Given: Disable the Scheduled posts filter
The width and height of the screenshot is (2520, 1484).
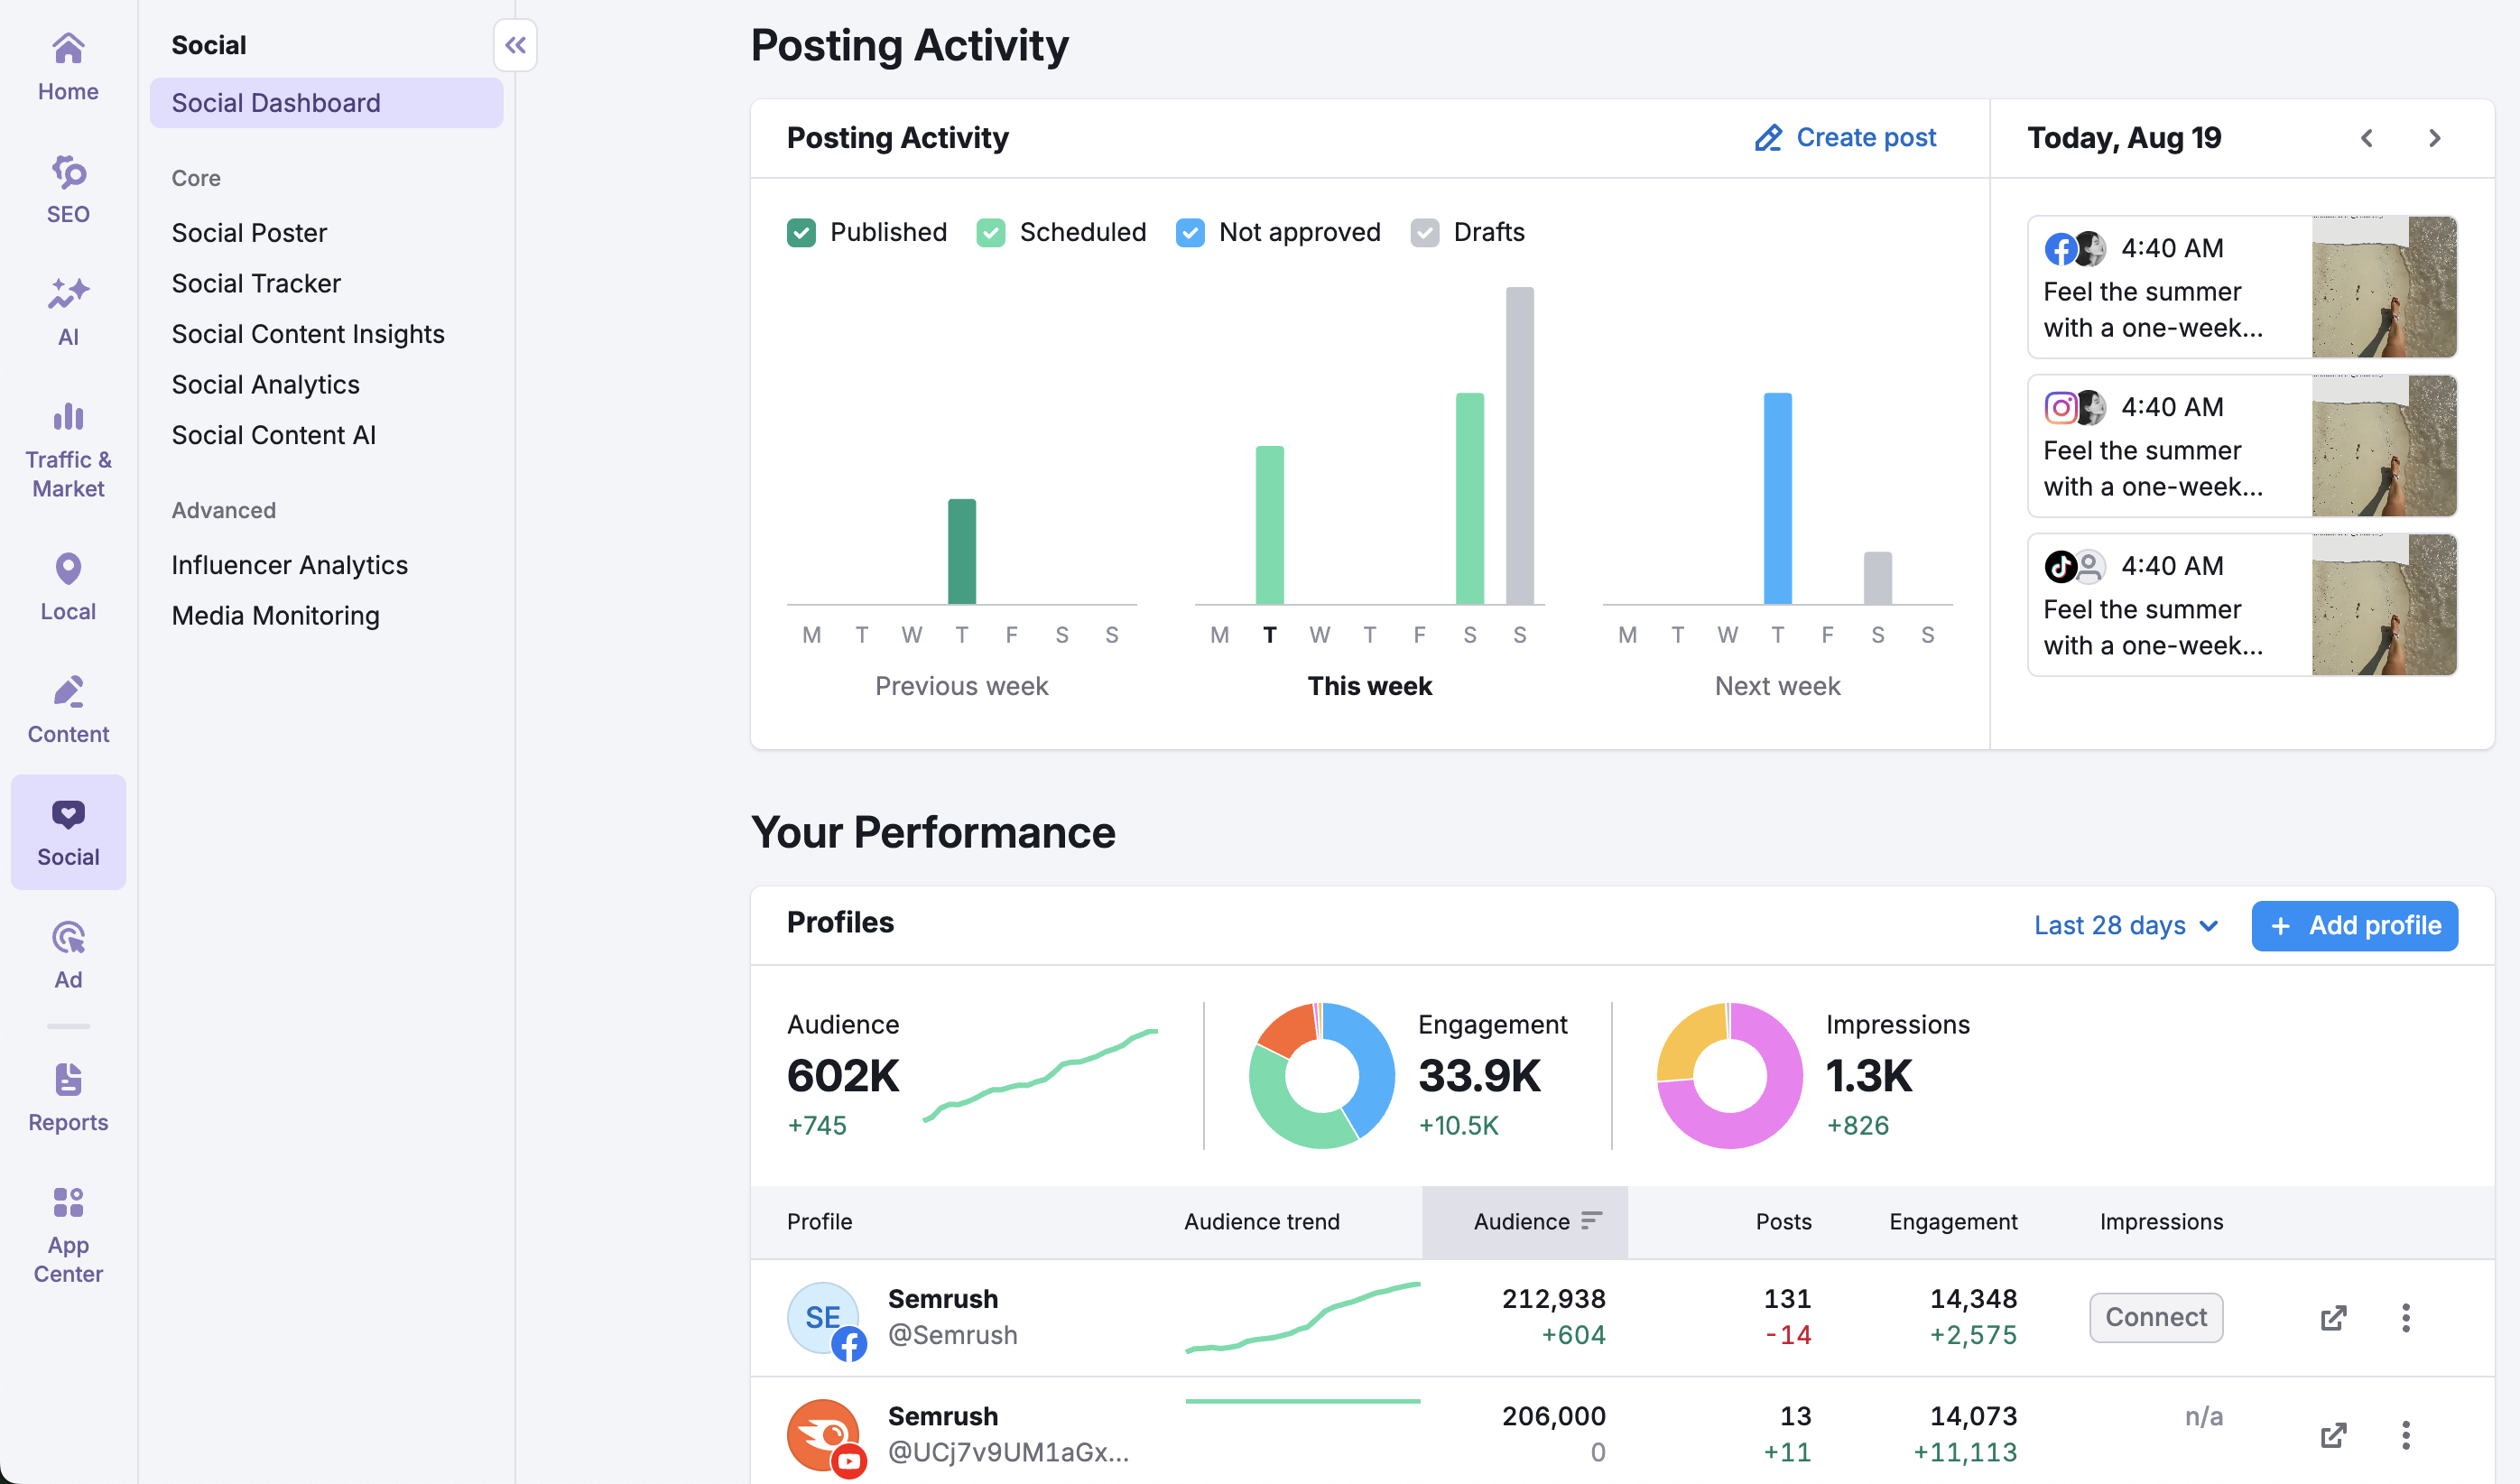Looking at the screenshot, I should point(991,232).
